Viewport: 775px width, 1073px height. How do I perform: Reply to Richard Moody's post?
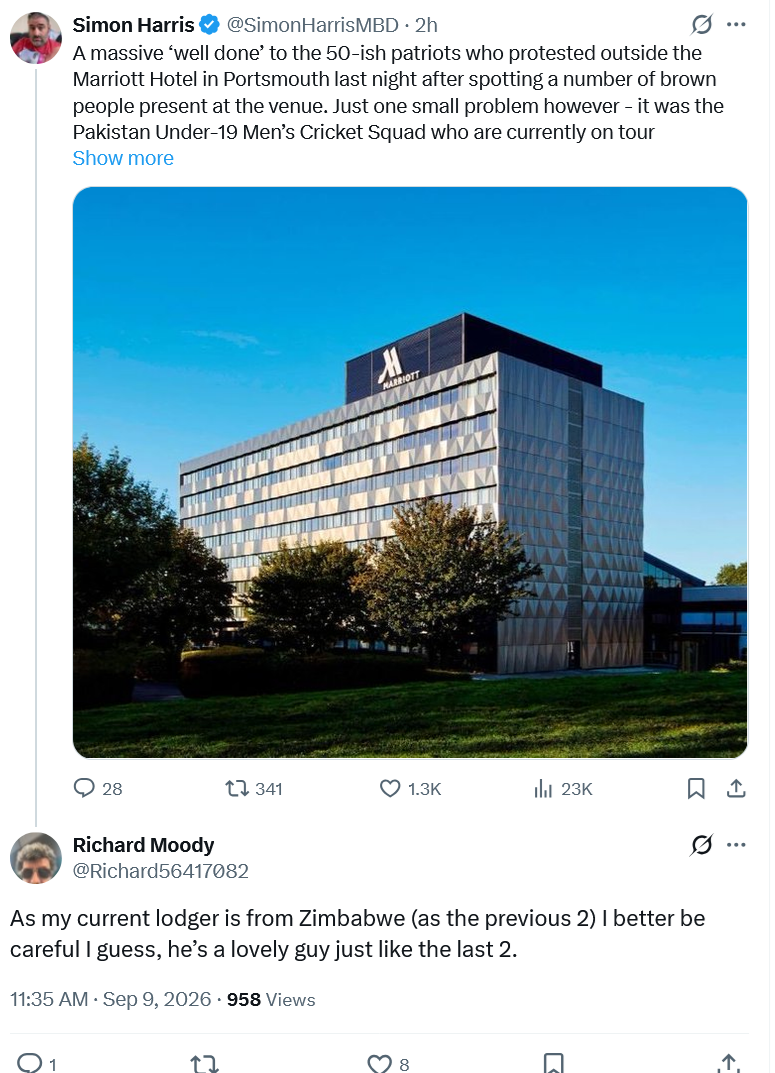pos(36,1063)
